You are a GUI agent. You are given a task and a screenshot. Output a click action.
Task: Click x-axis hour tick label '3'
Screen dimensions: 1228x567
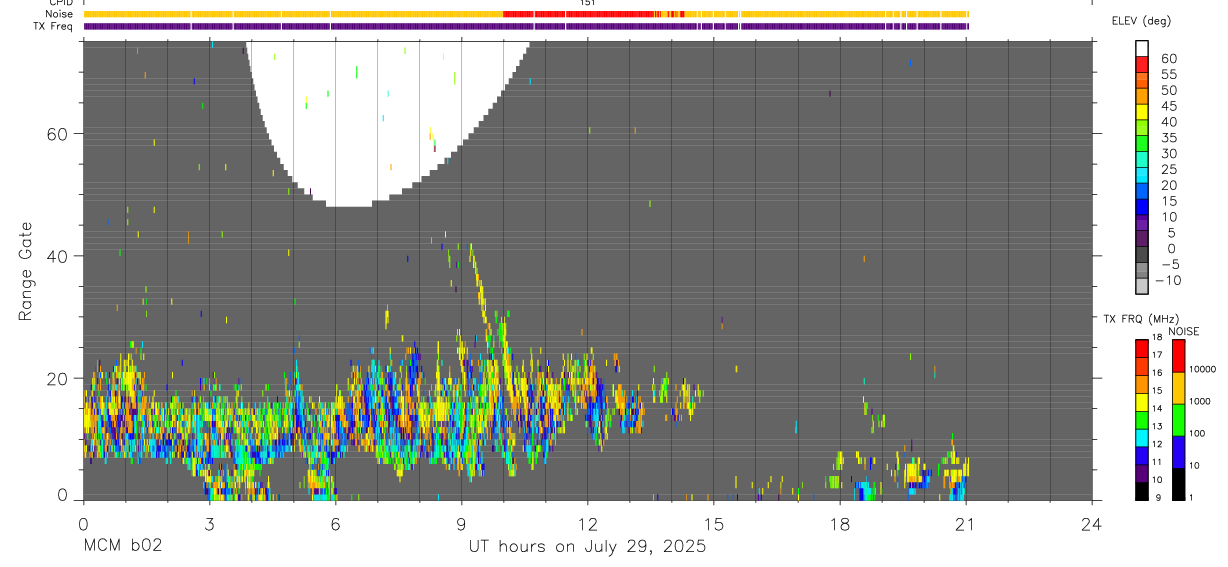coord(209,523)
